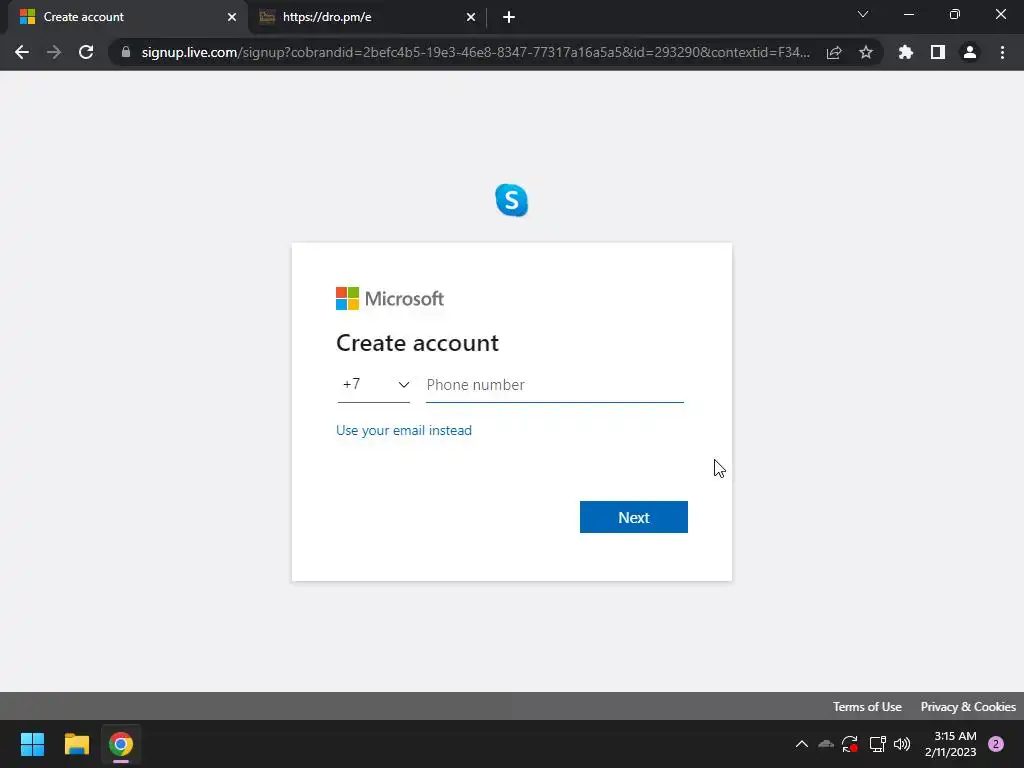
Task: Click the OneDrive cloud tray icon
Action: 825,744
